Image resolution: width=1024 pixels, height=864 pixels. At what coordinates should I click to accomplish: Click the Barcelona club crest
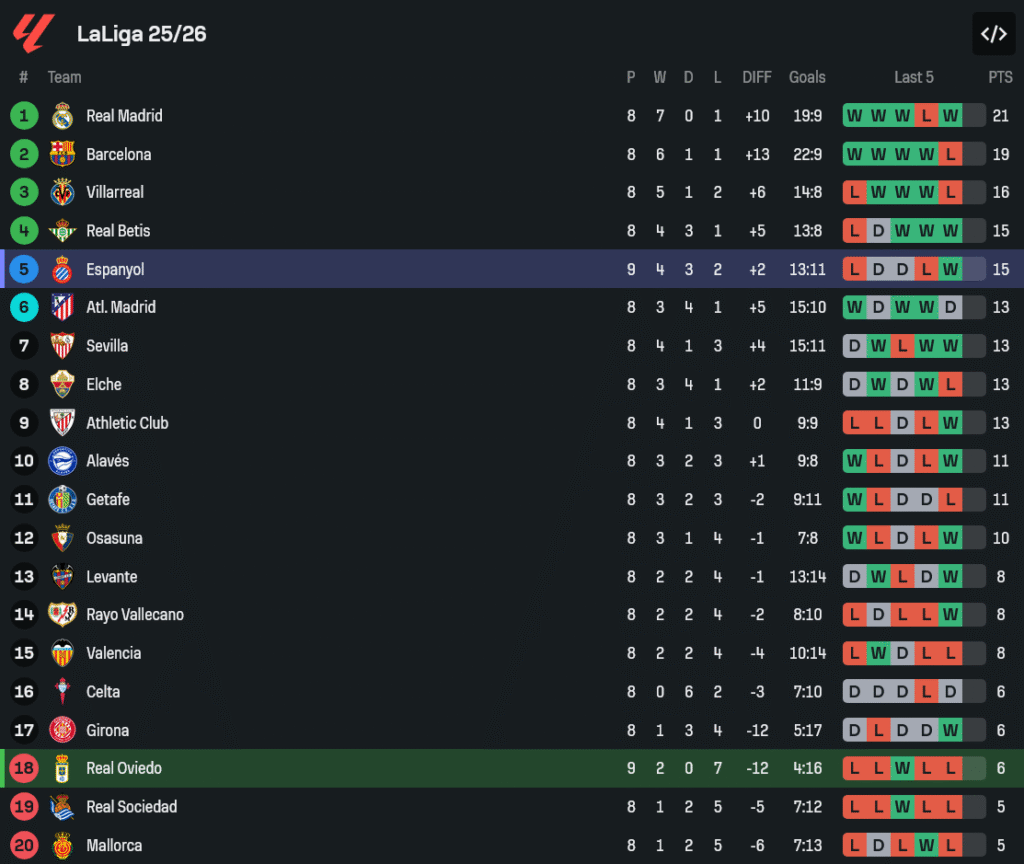62,154
